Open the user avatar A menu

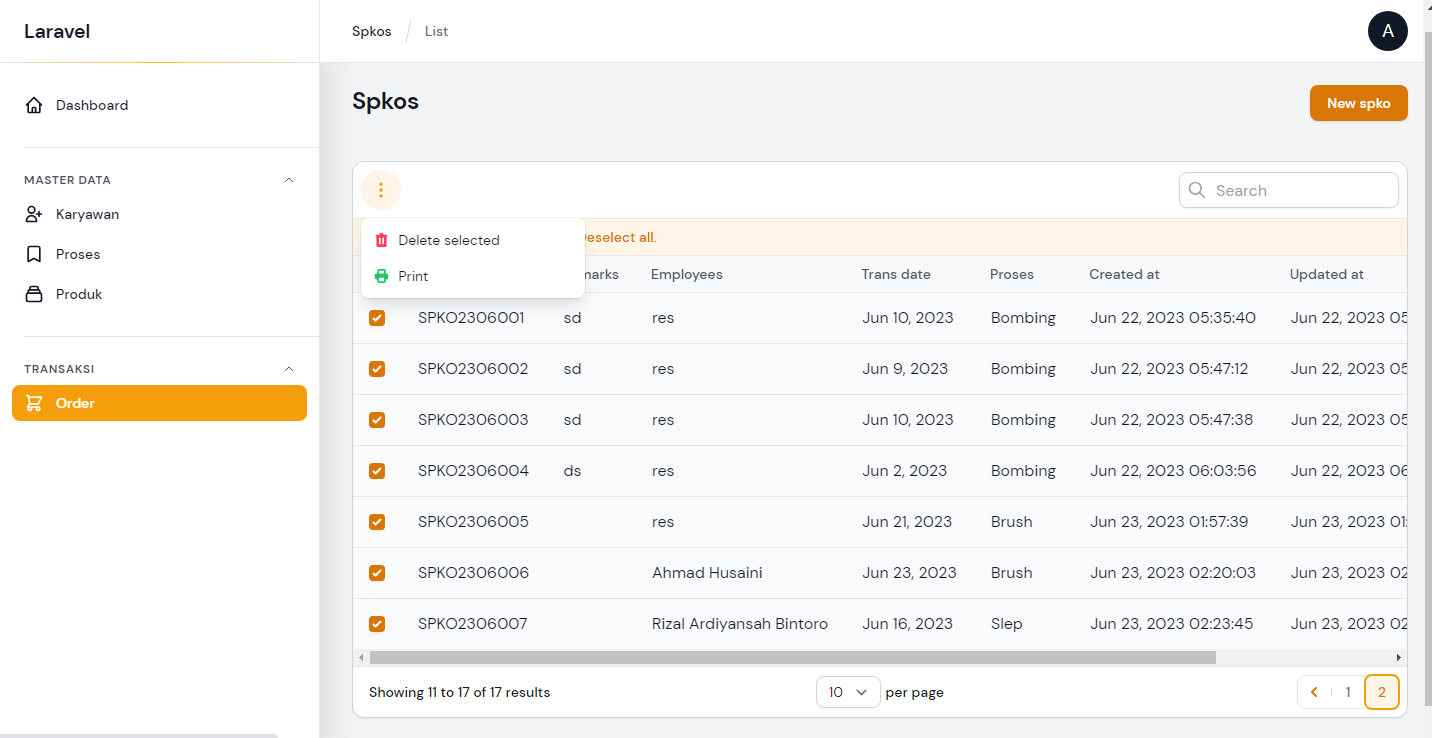[1388, 31]
